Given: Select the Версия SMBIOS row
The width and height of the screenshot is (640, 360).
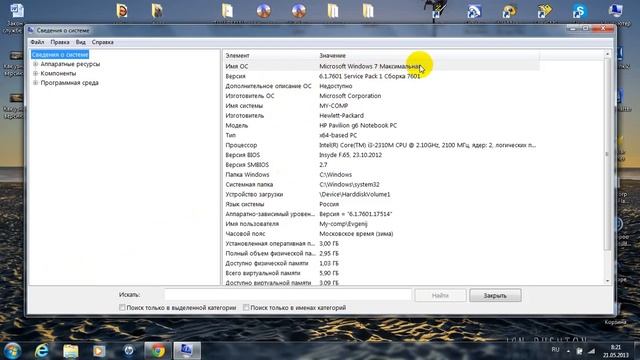Looking at the screenshot, I should tap(381, 165).
